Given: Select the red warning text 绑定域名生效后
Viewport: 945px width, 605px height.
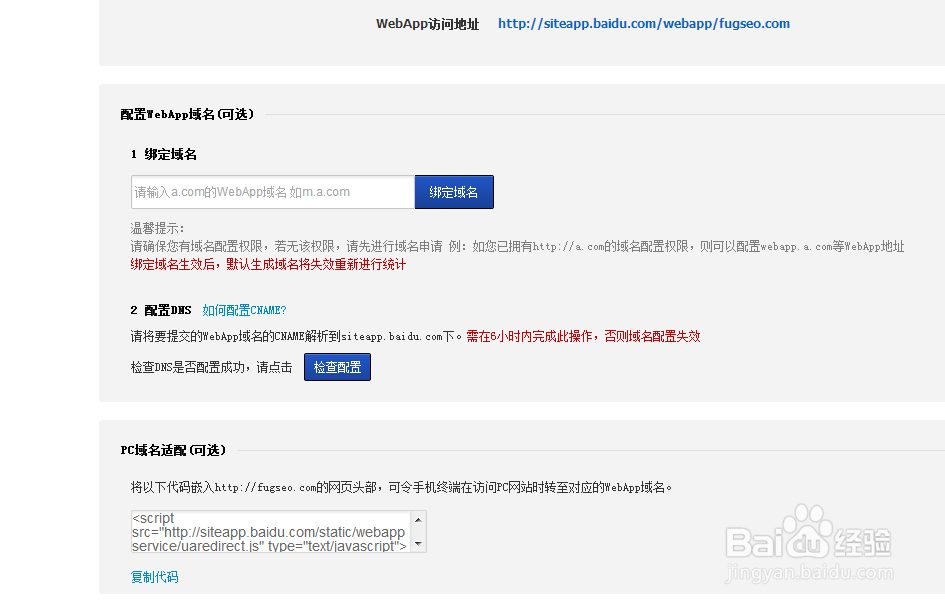Looking at the screenshot, I should click(x=172, y=265).
